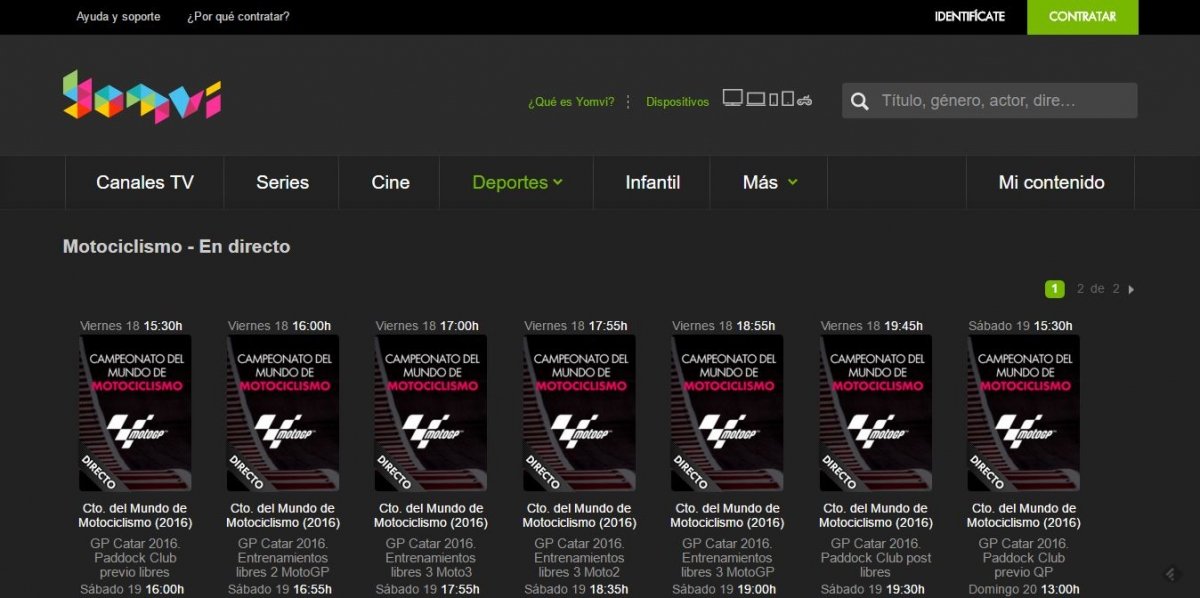Open the Infantil section

point(652,182)
